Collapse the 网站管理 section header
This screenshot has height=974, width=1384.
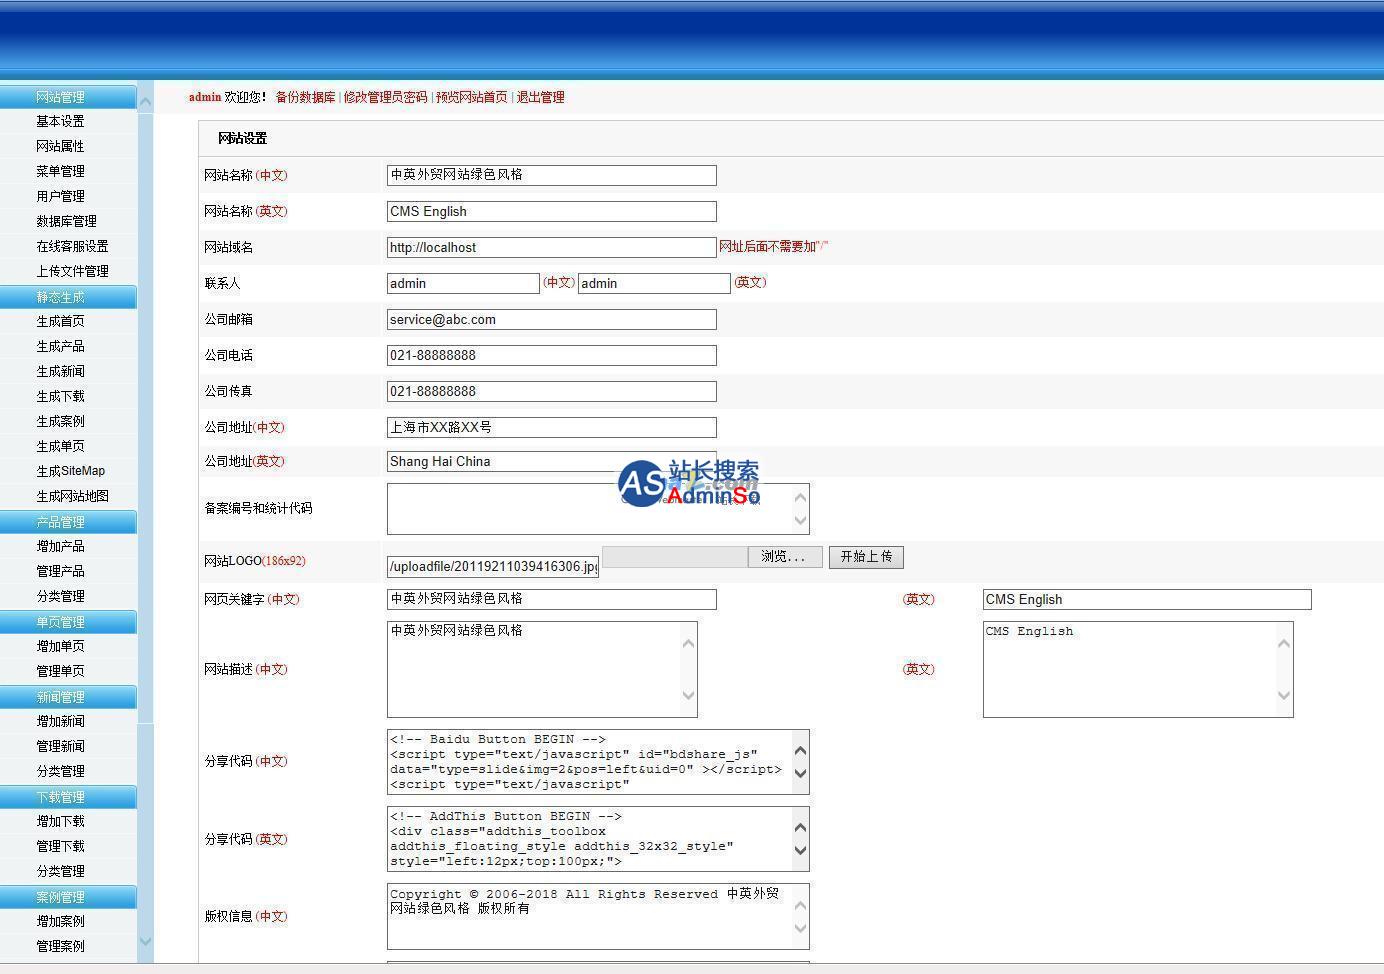point(68,97)
